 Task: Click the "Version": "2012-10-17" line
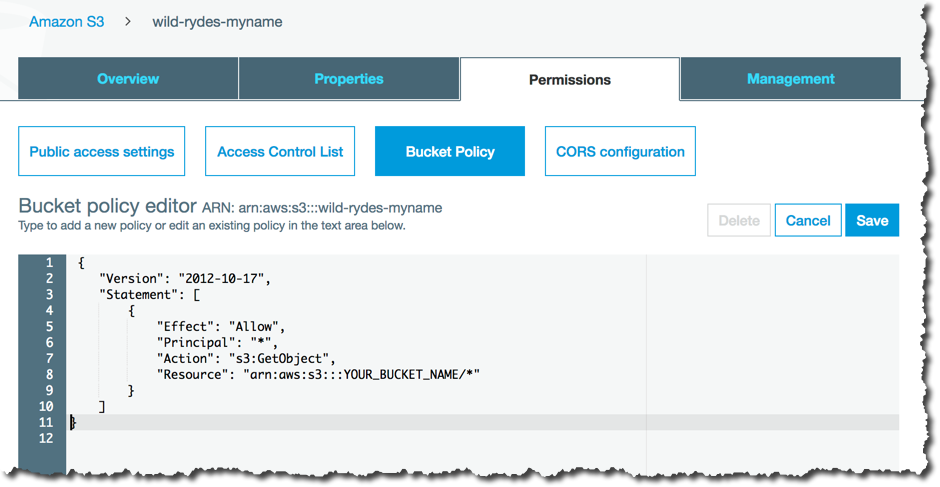click(185, 278)
